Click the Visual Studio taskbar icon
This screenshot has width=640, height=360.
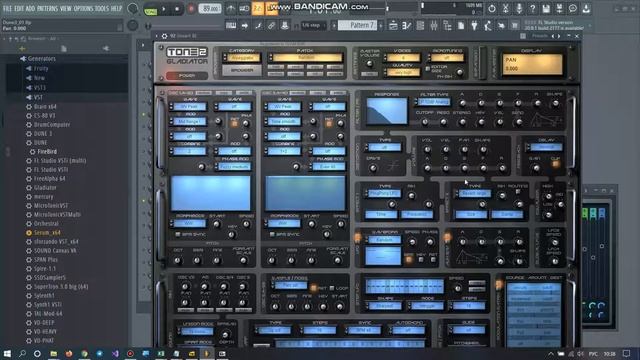point(115,353)
